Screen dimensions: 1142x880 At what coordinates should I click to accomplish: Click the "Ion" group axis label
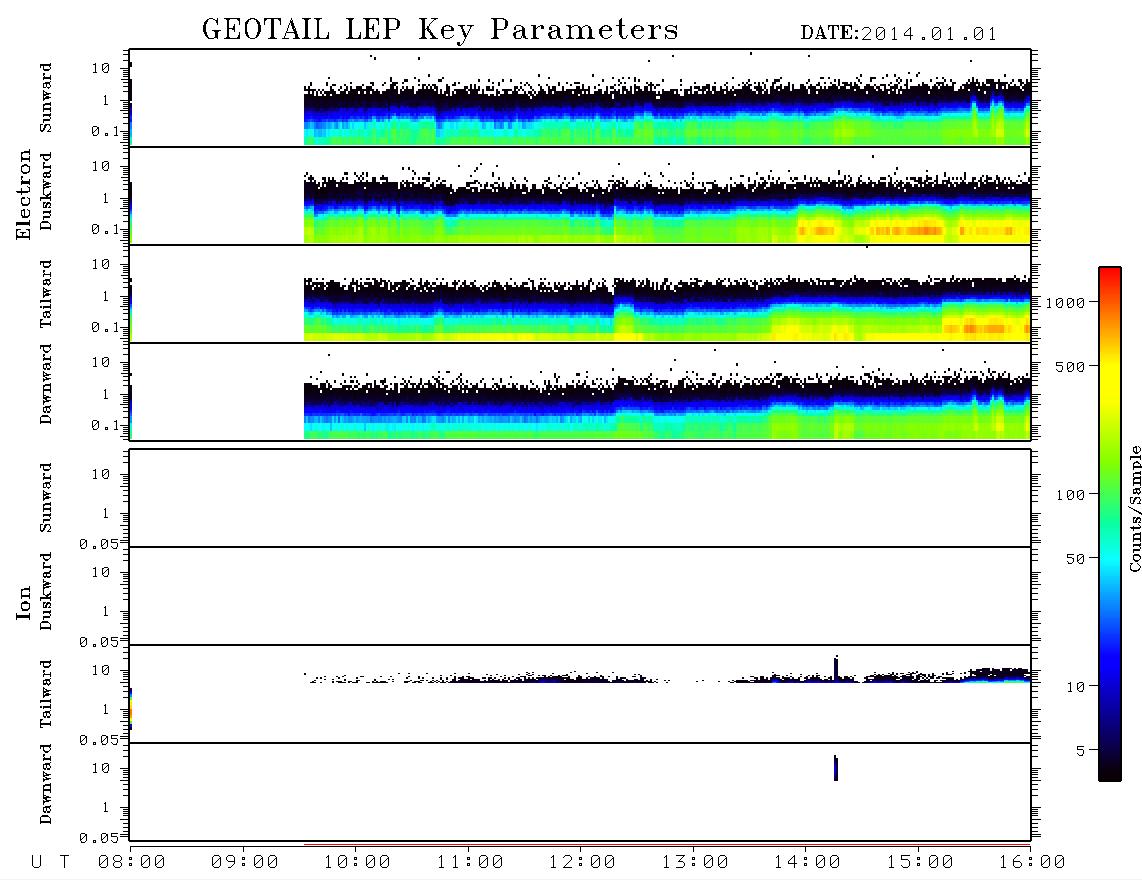click(23, 603)
